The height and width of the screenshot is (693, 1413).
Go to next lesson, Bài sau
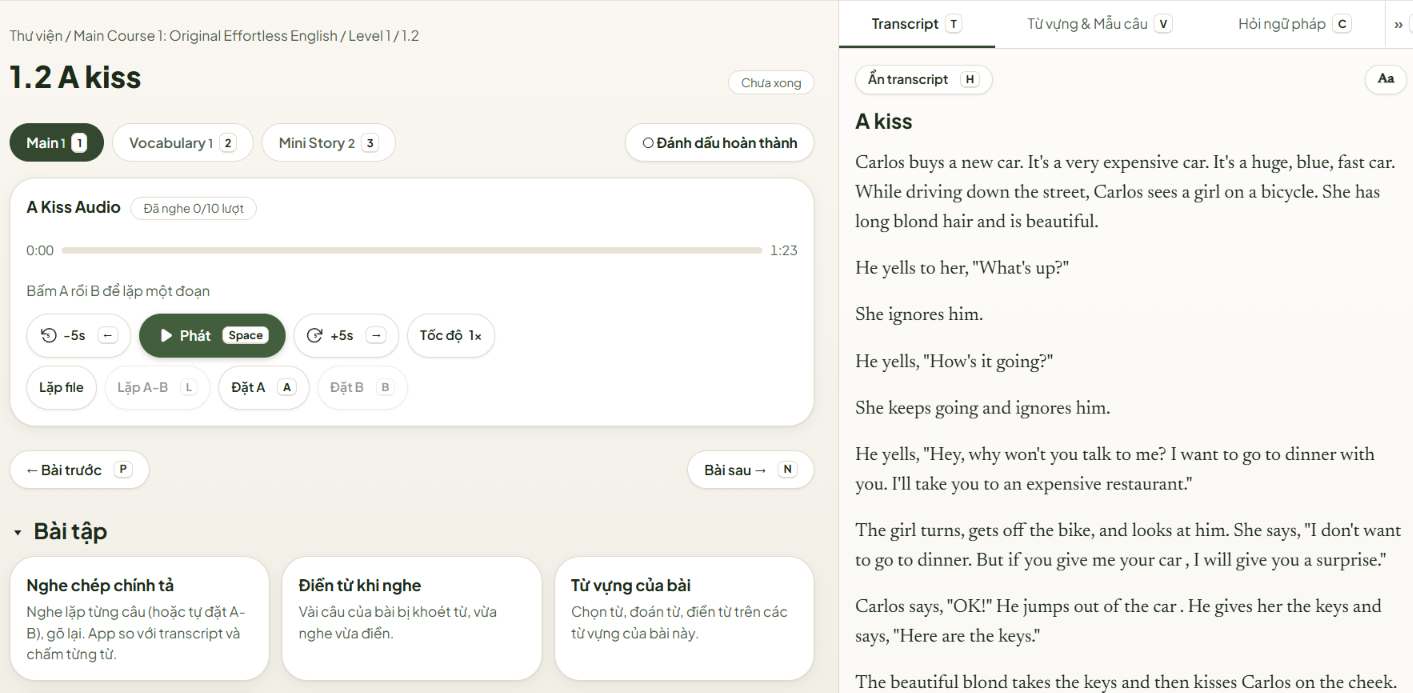coord(750,470)
